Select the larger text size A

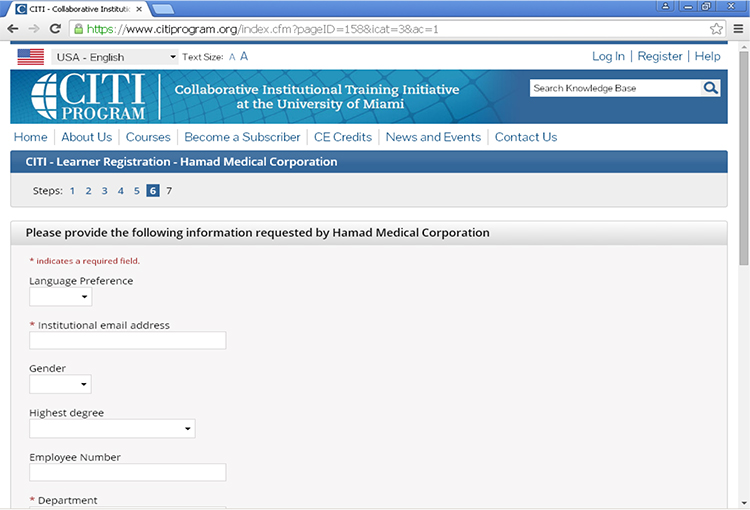[x=244, y=56]
